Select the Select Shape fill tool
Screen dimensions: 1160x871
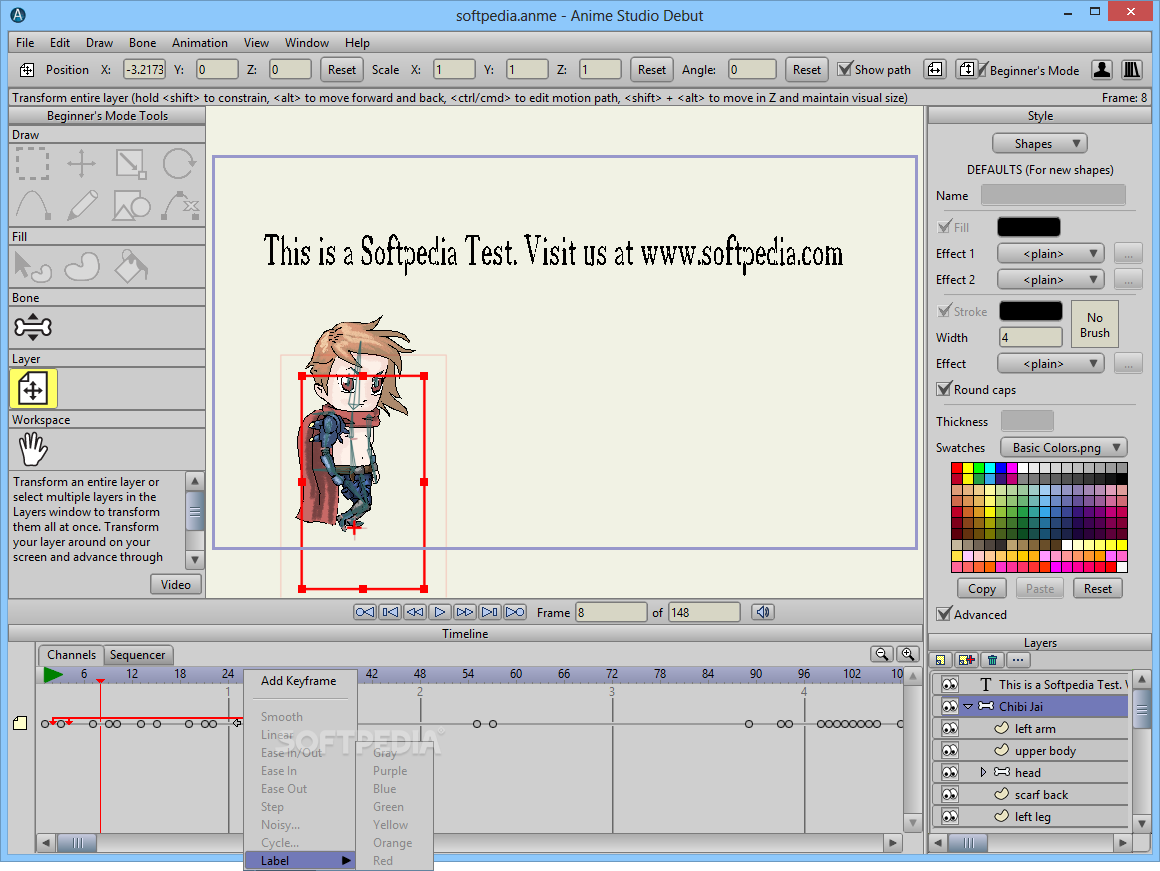point(33,266)
